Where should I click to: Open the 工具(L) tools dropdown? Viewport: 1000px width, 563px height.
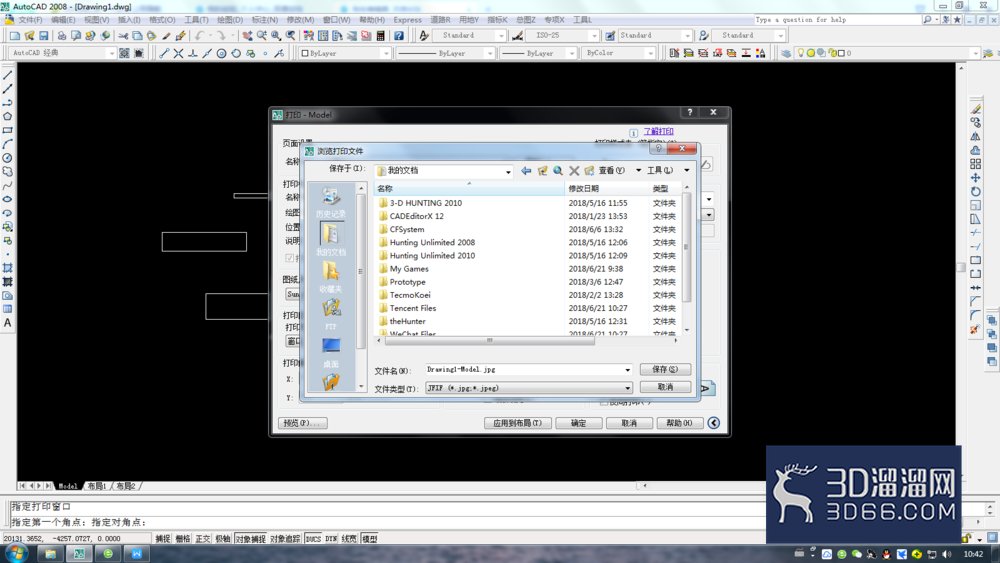(x=668, y=170)
